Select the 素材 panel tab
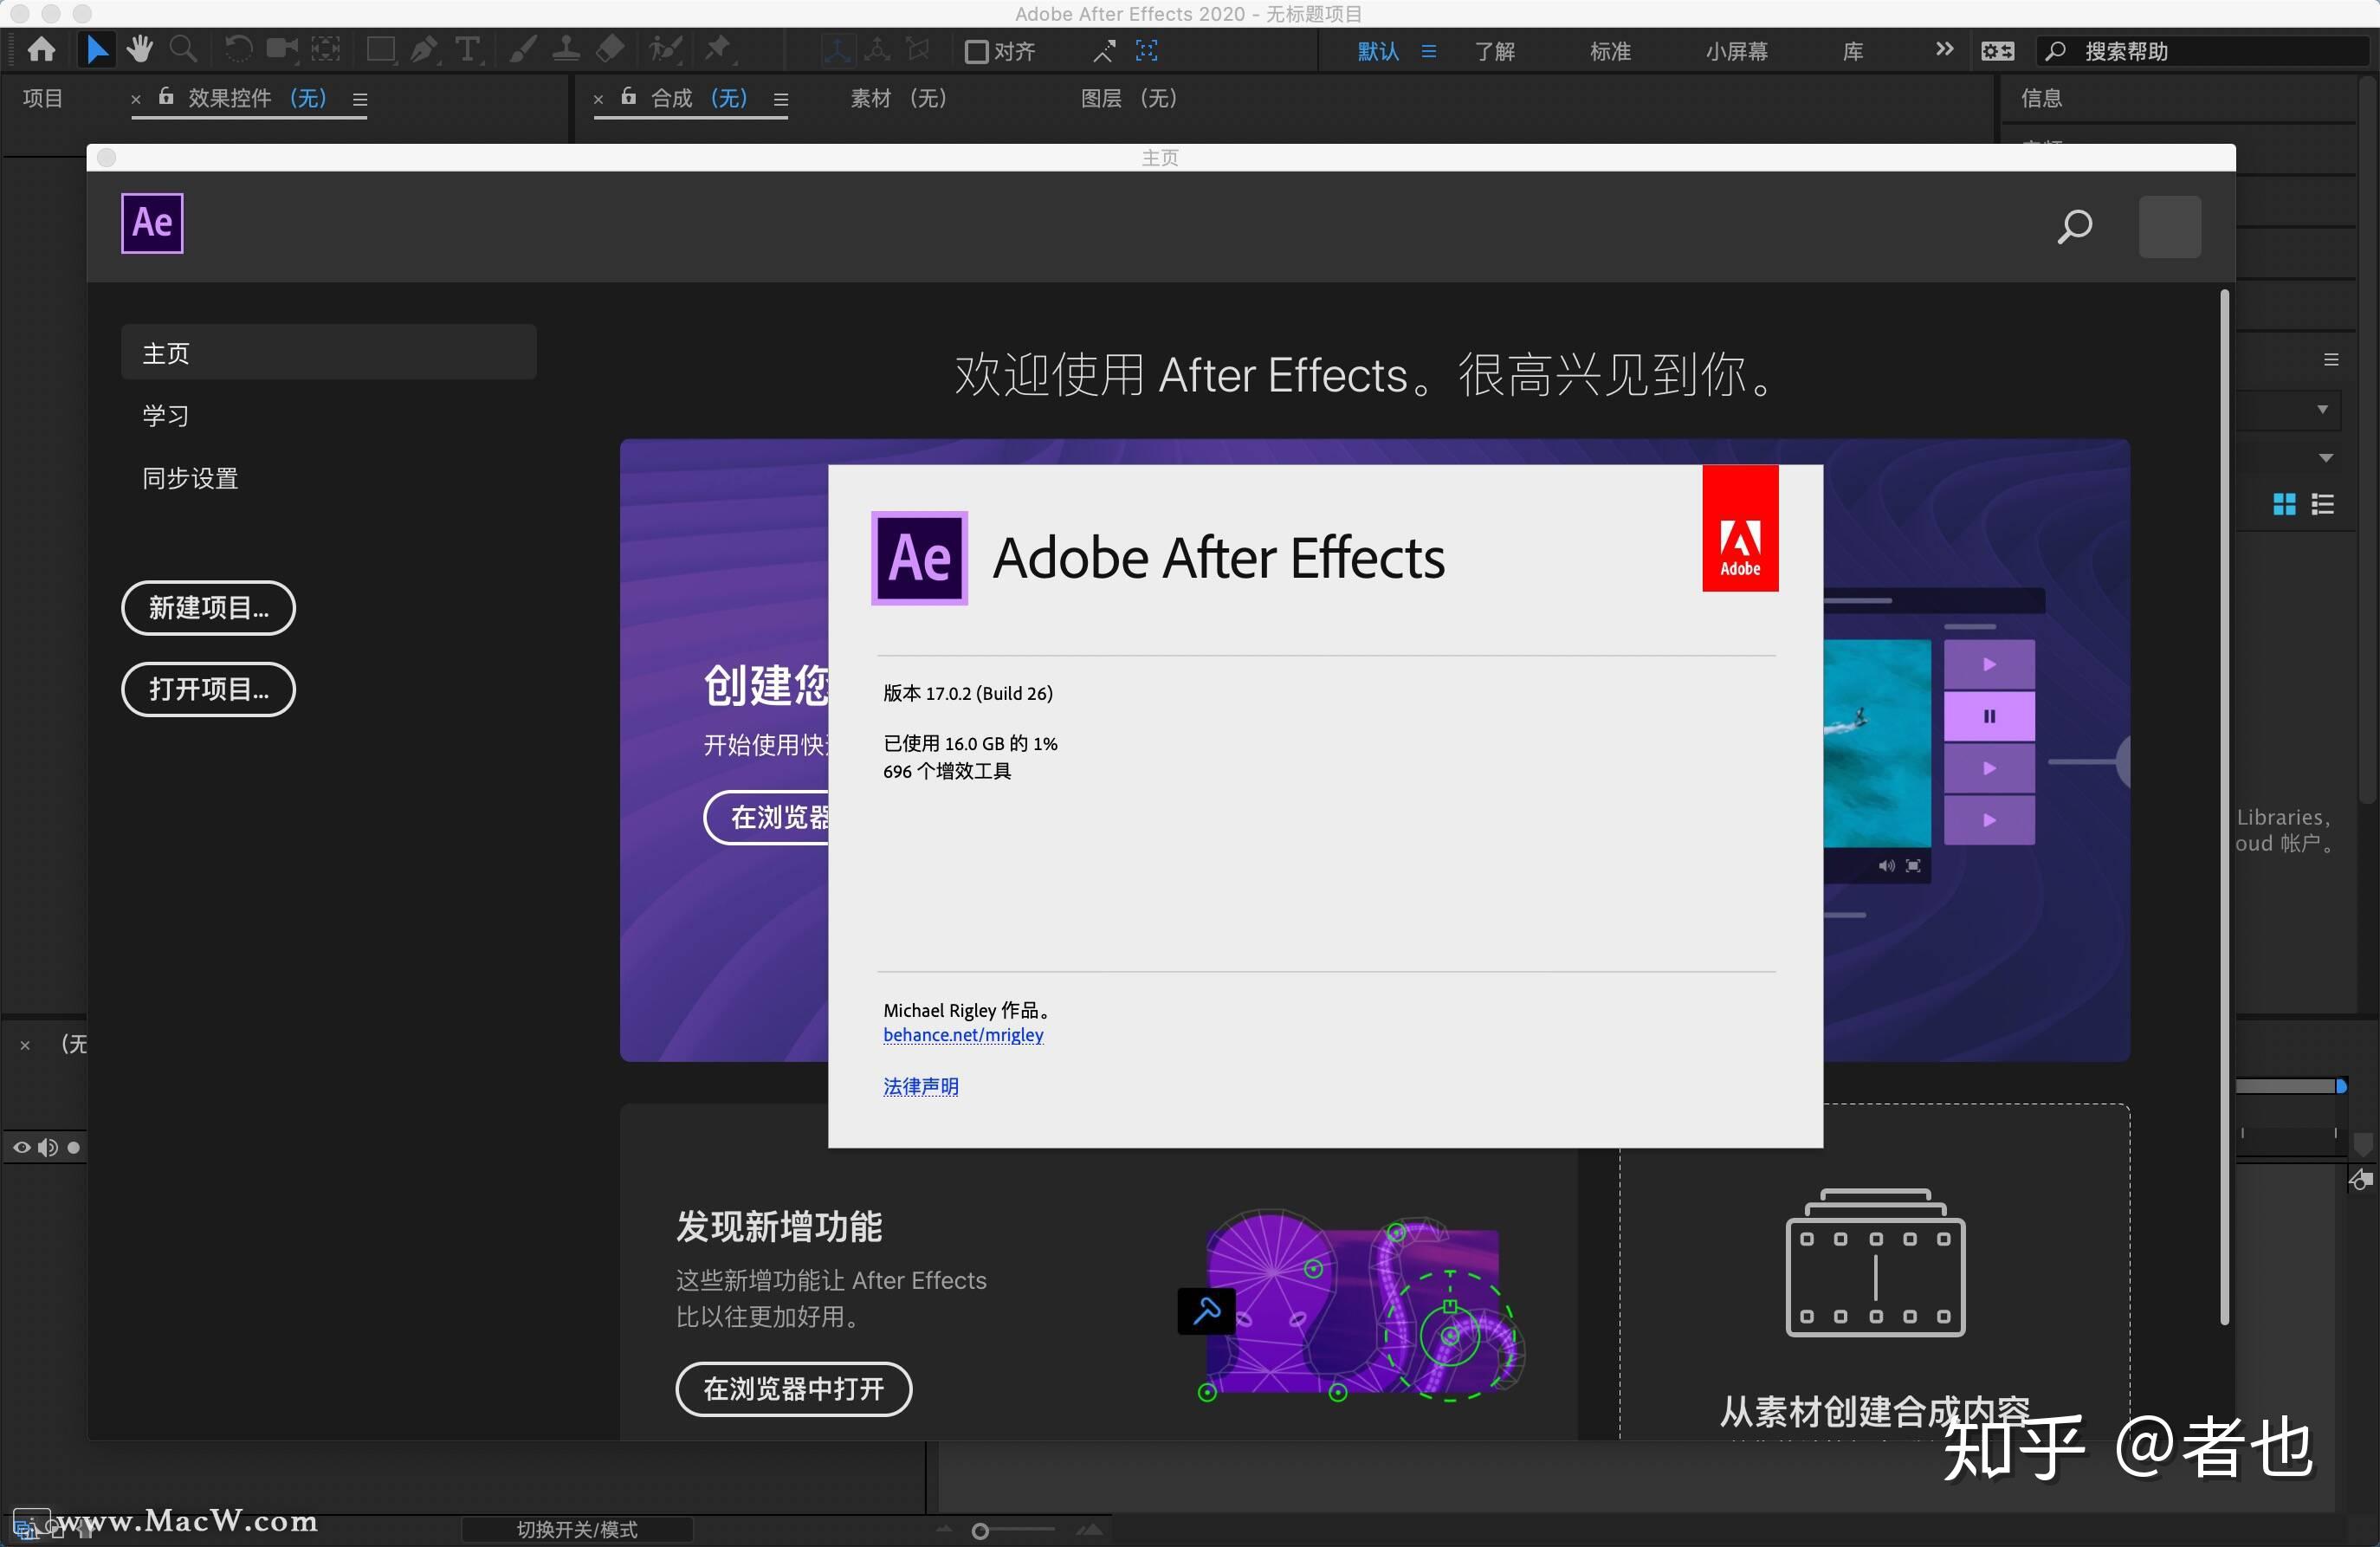The image size is (2380, 1547). pyautogui.click(x=898, y=99)
